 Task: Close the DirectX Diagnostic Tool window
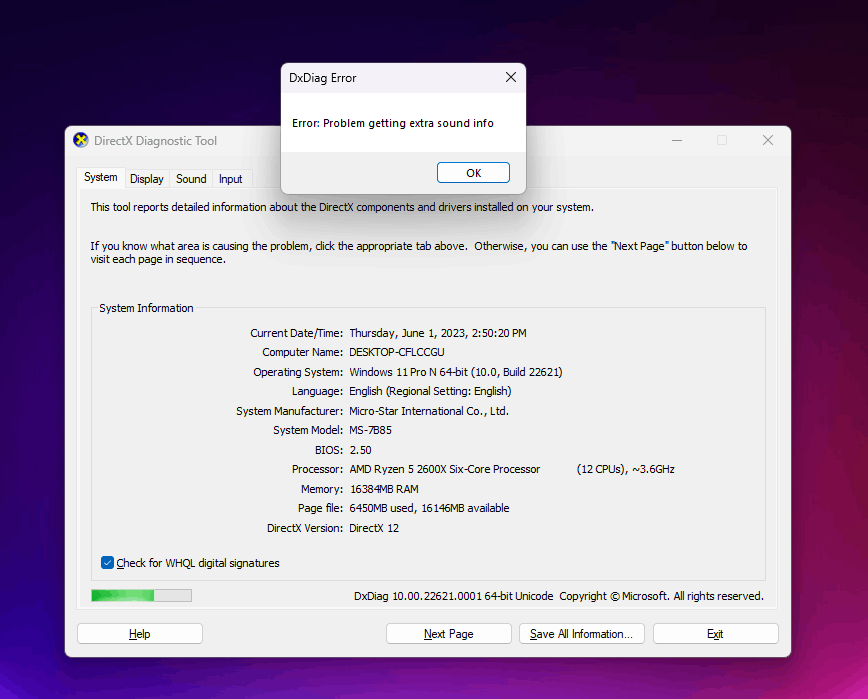[x=767, y=141]
